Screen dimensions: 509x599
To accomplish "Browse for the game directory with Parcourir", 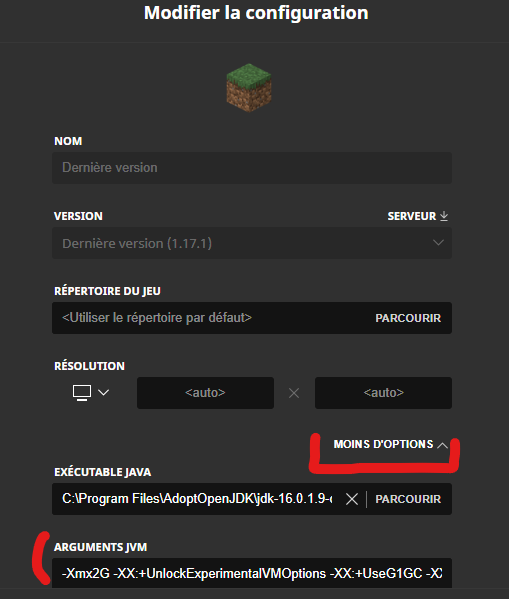I will tap(408, 318).
